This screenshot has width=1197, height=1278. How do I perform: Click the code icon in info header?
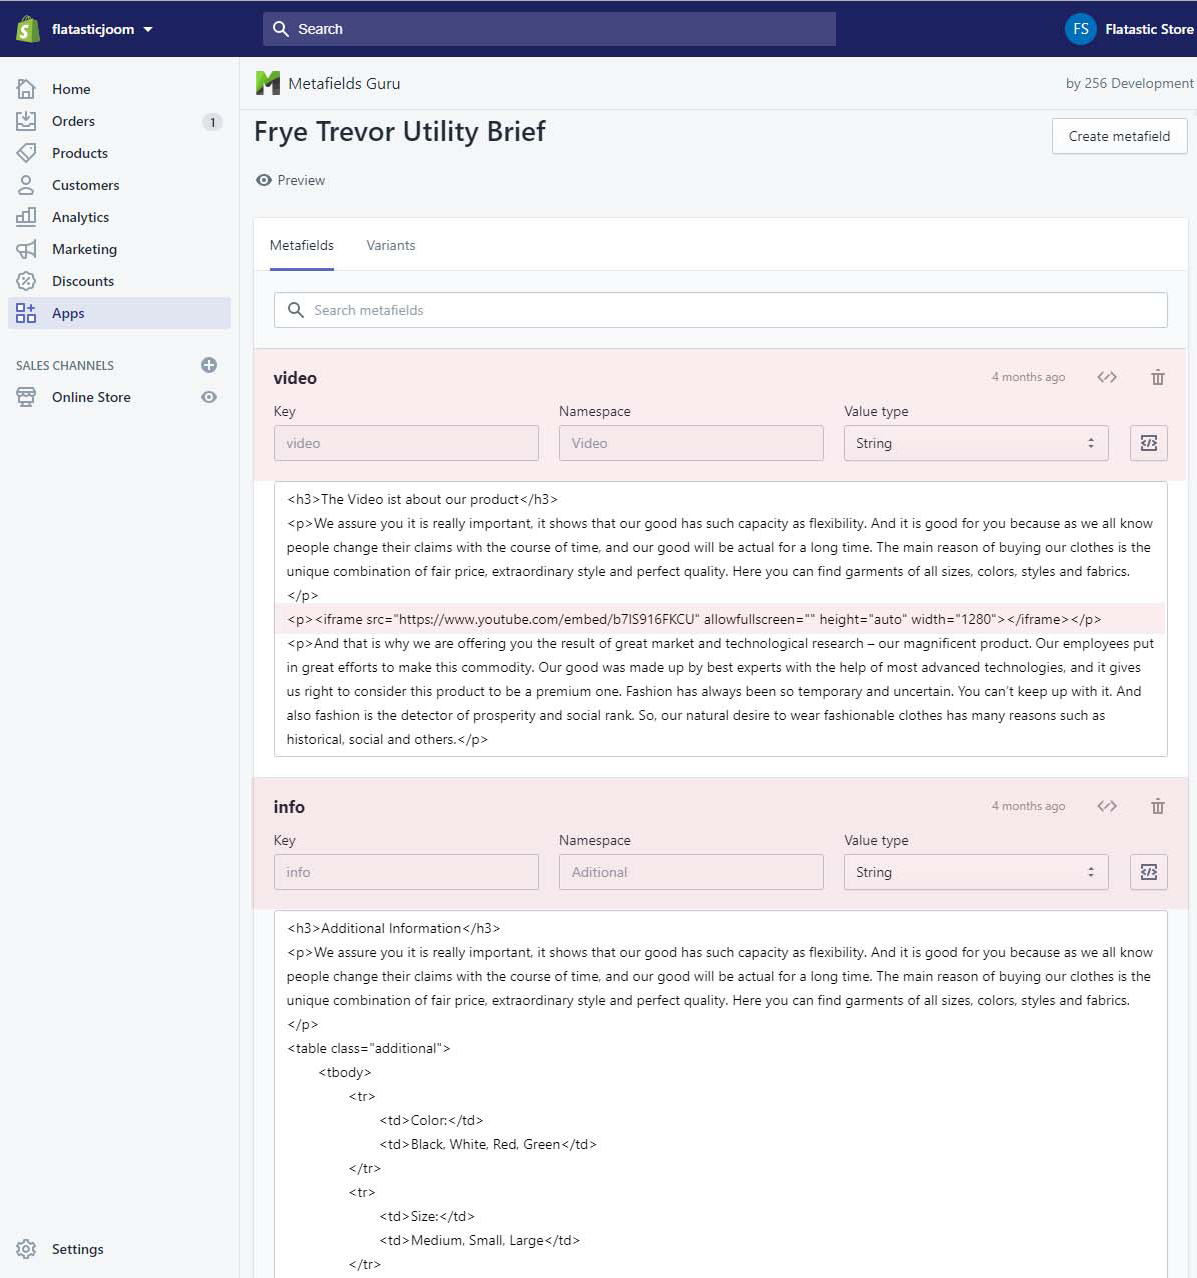coord(1106,806)
